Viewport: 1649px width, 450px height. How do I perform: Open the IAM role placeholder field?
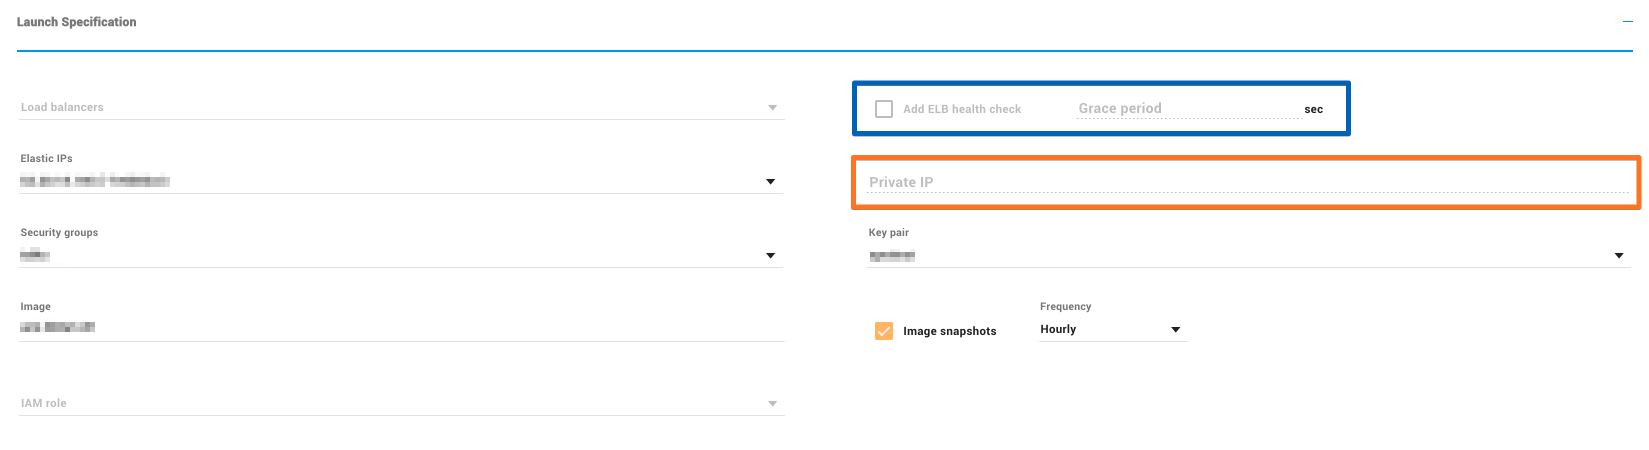380,403
